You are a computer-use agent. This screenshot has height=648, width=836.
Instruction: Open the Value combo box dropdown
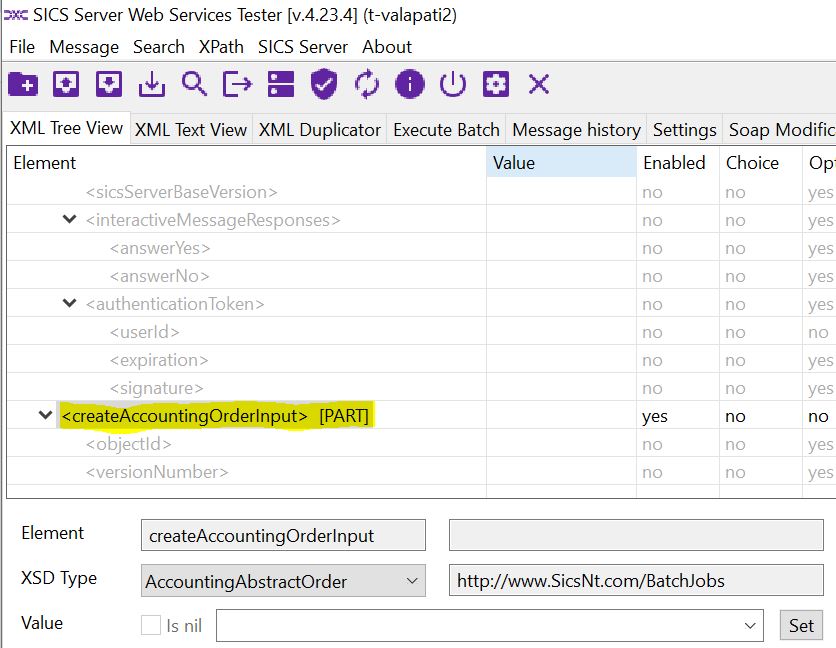click(750, 626)
